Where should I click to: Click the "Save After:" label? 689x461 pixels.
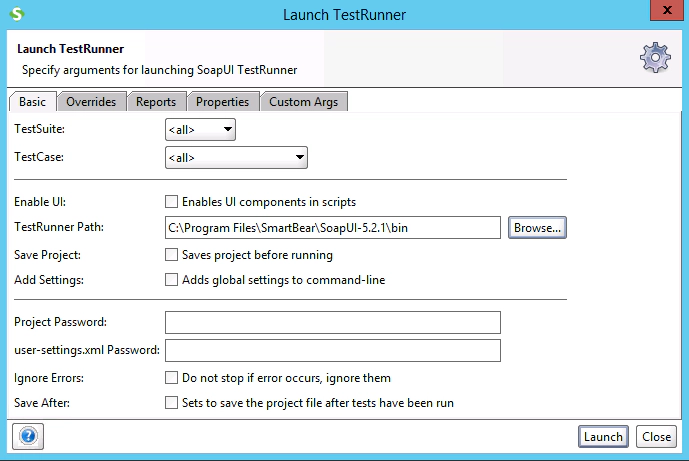coord(42,403)
